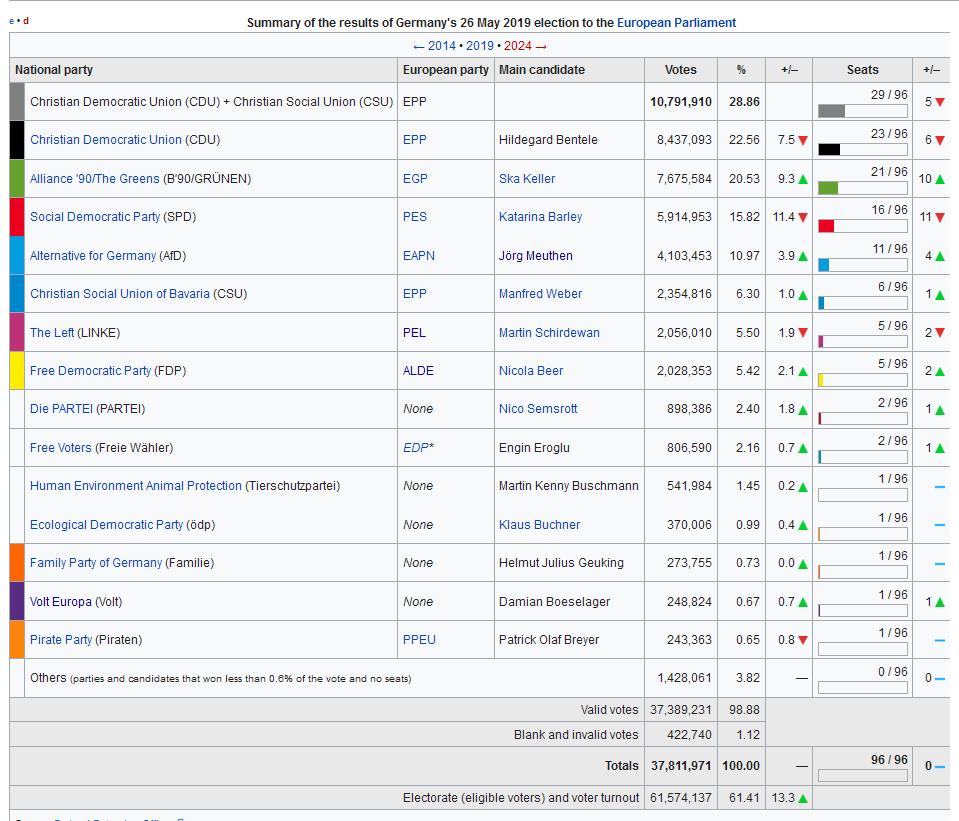Follow the red 2024 election link
The height and width of the screenshot is (821, 959).
517,46
